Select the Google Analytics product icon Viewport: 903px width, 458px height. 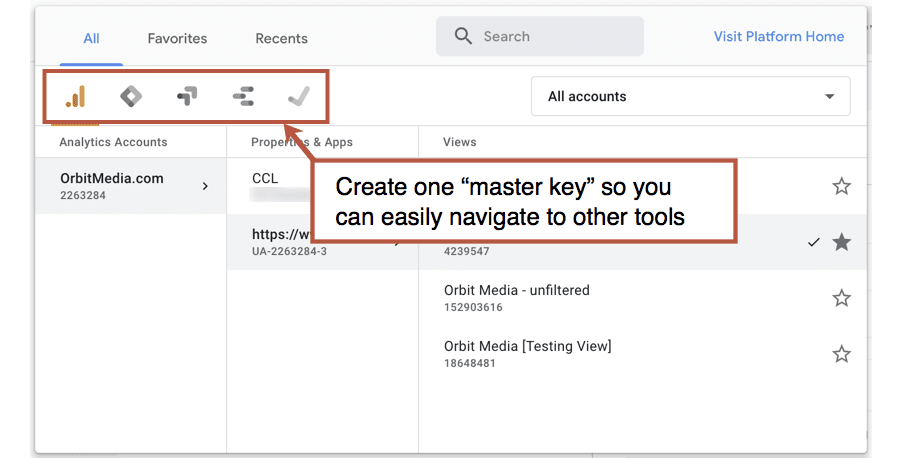pyautogui.click(x=75, y=96)
